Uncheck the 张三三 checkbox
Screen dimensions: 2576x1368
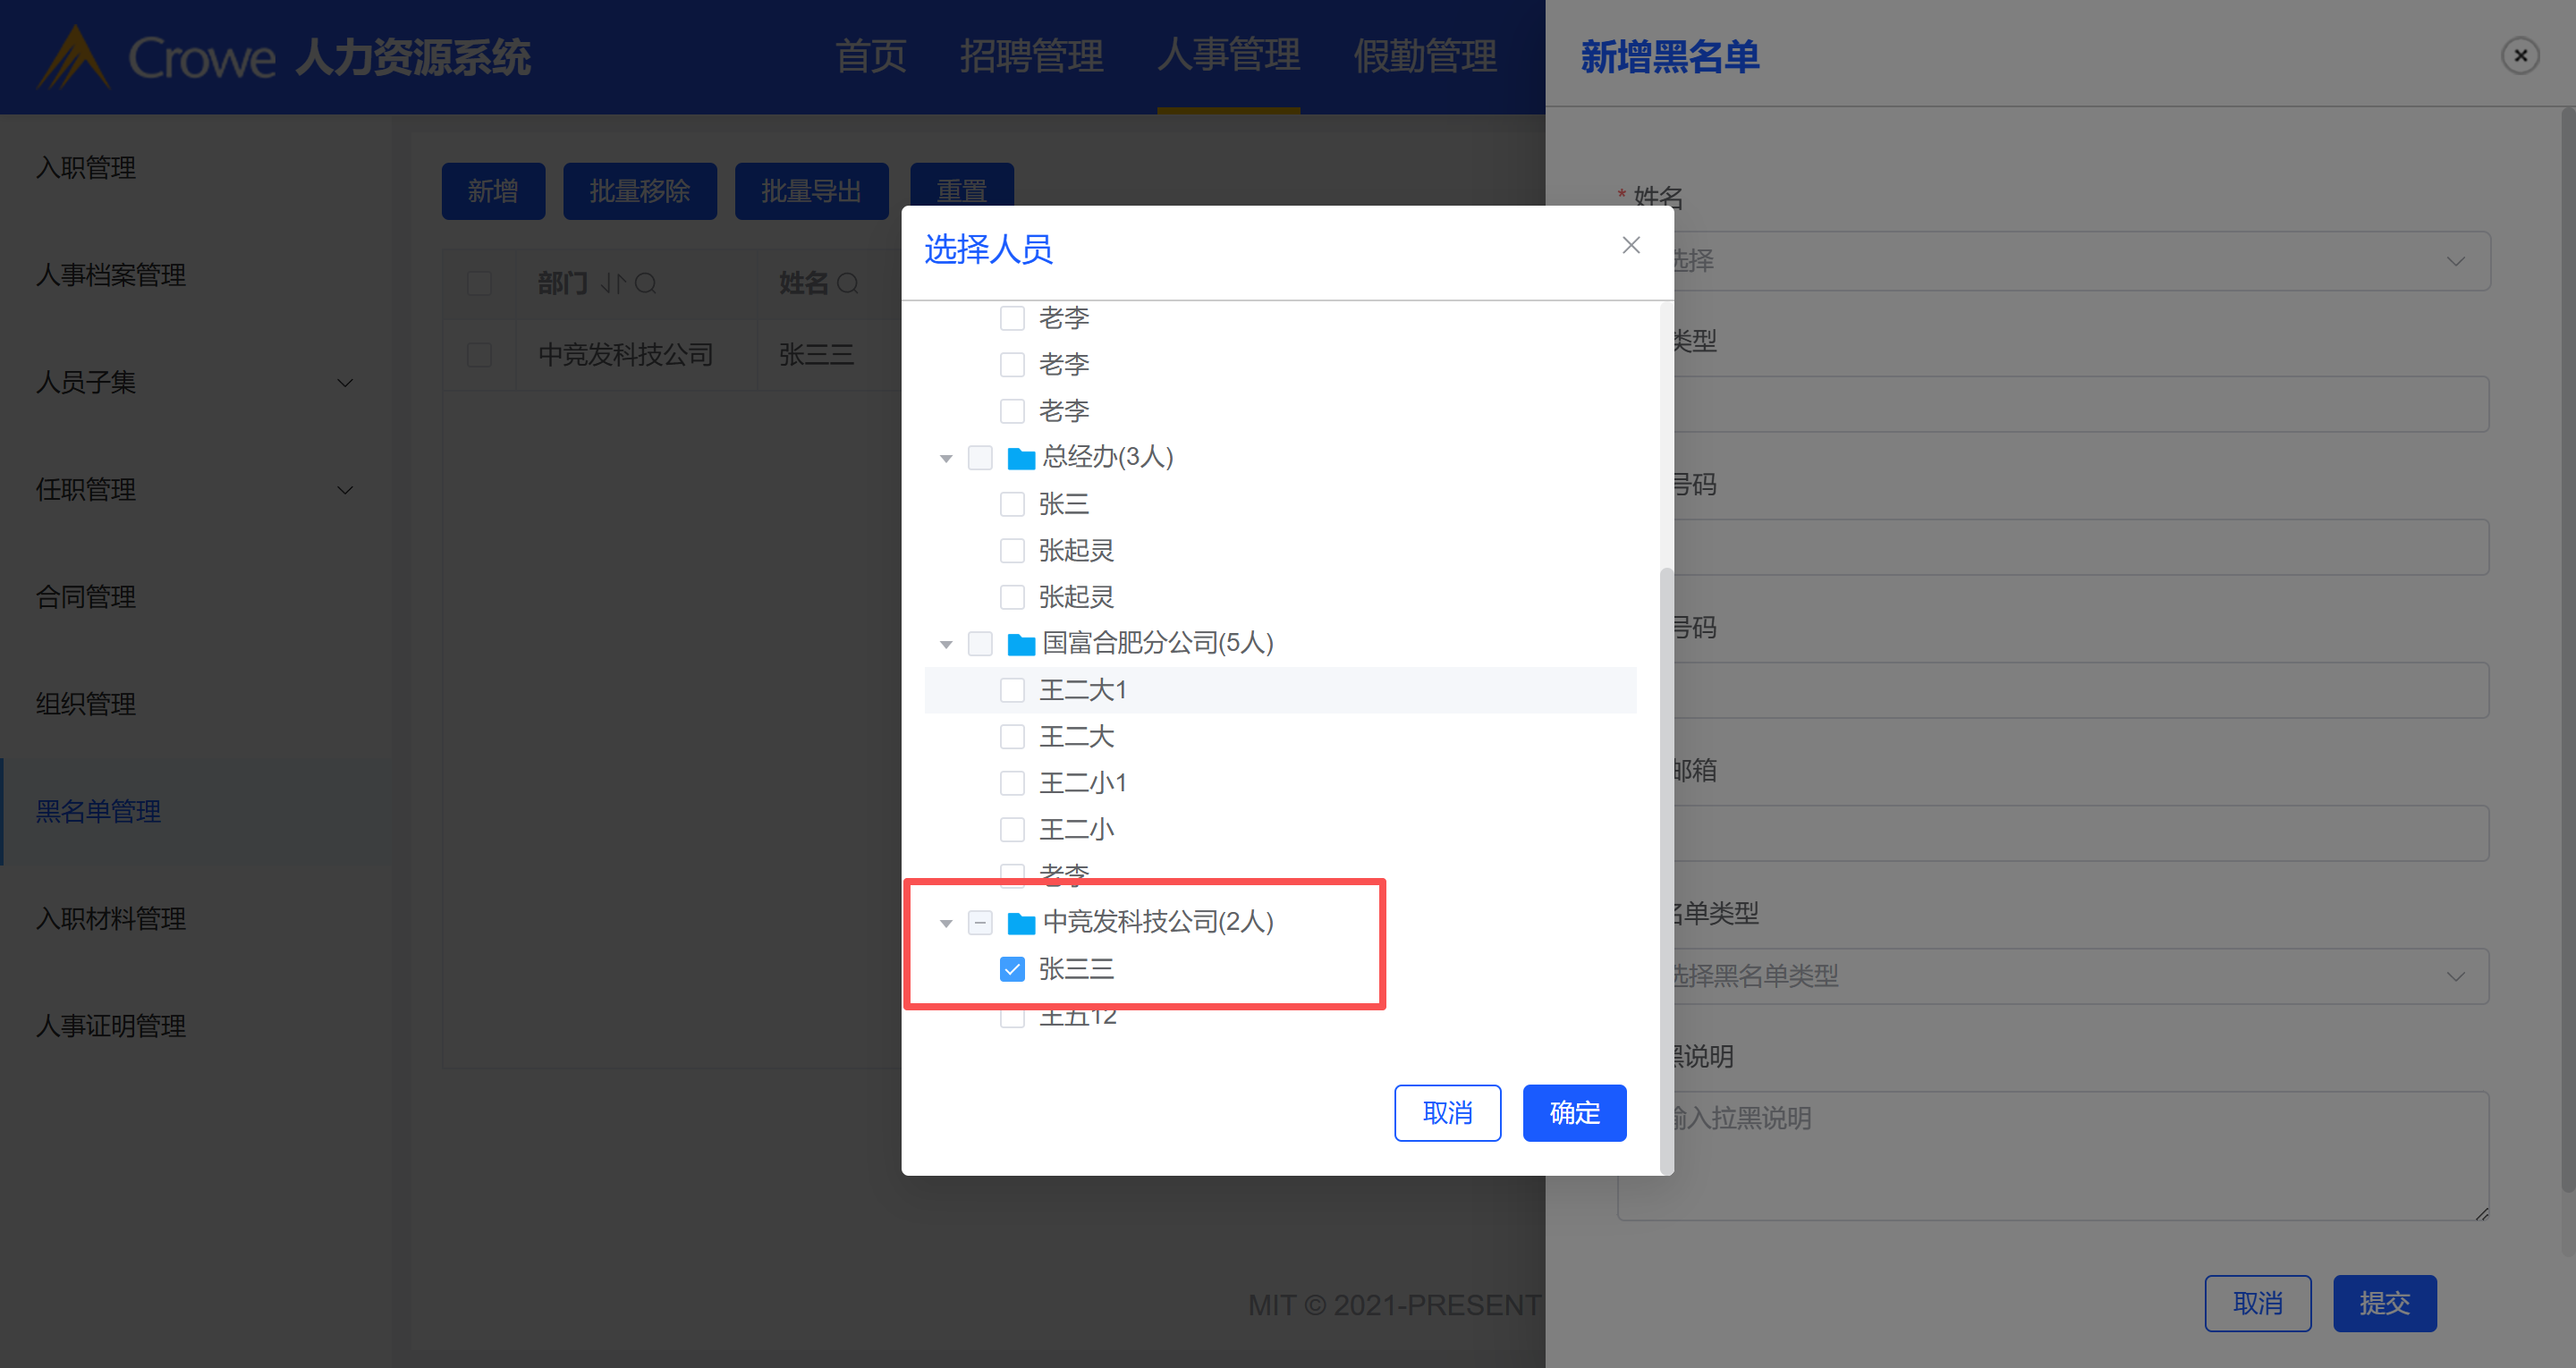coord(1012,969)
